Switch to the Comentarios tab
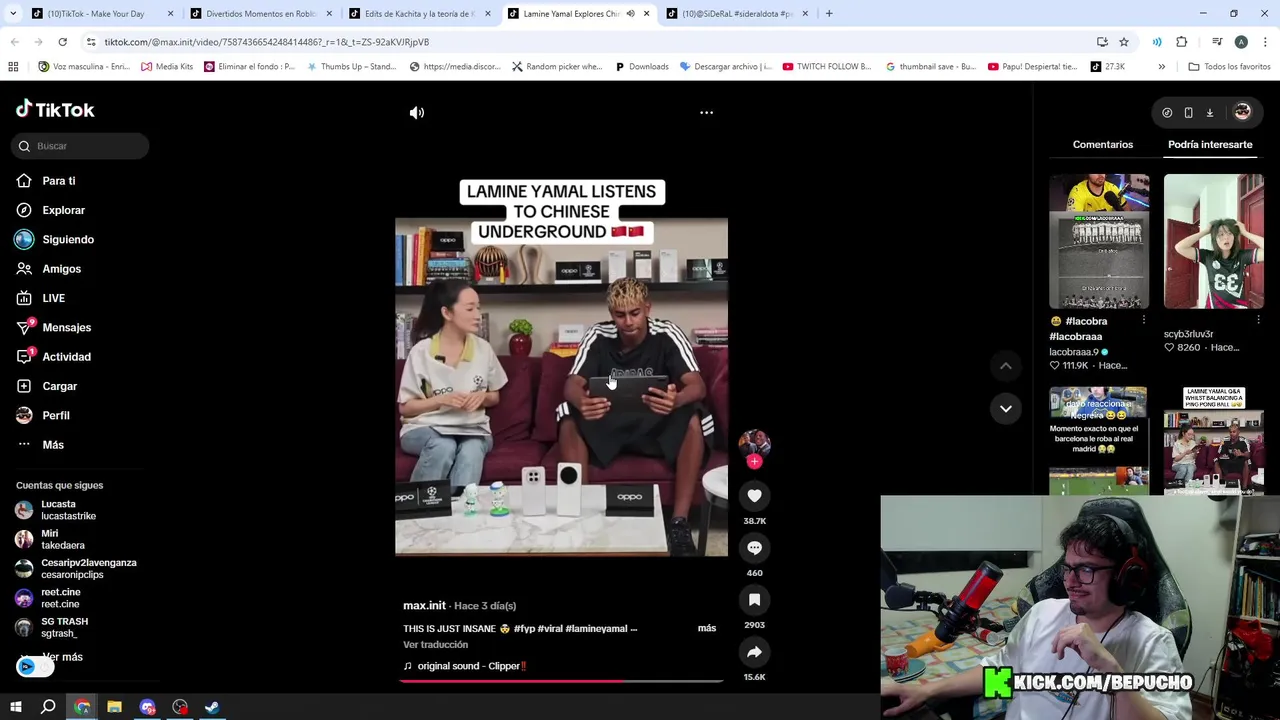 pos(1103,145)
